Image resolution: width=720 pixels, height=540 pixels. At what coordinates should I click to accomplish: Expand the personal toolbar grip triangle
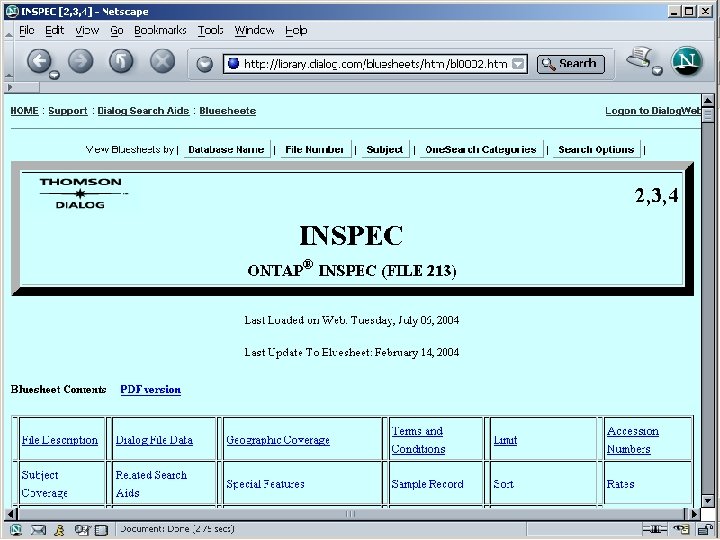point(10,87)
